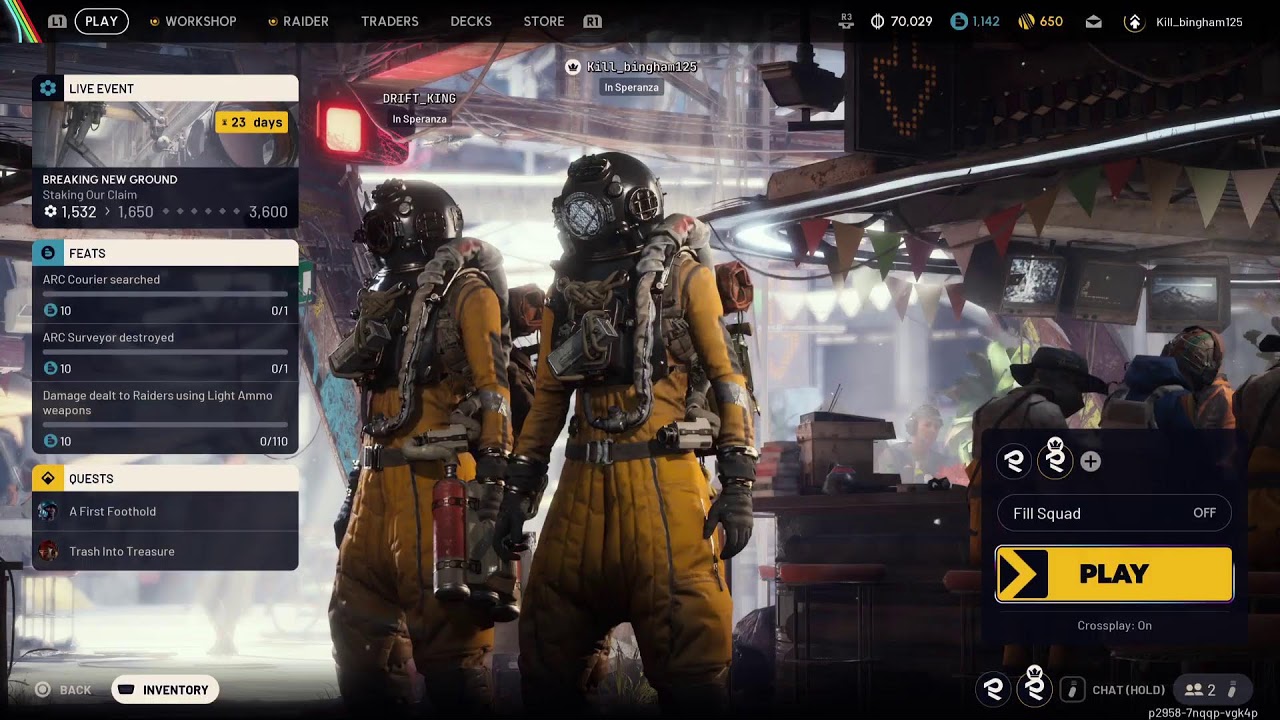Image resolution: width=1280 pixels, height=720 pixels.
Task: Click the microphone icon next to Chat
Action: click(x=1072, y=689)
